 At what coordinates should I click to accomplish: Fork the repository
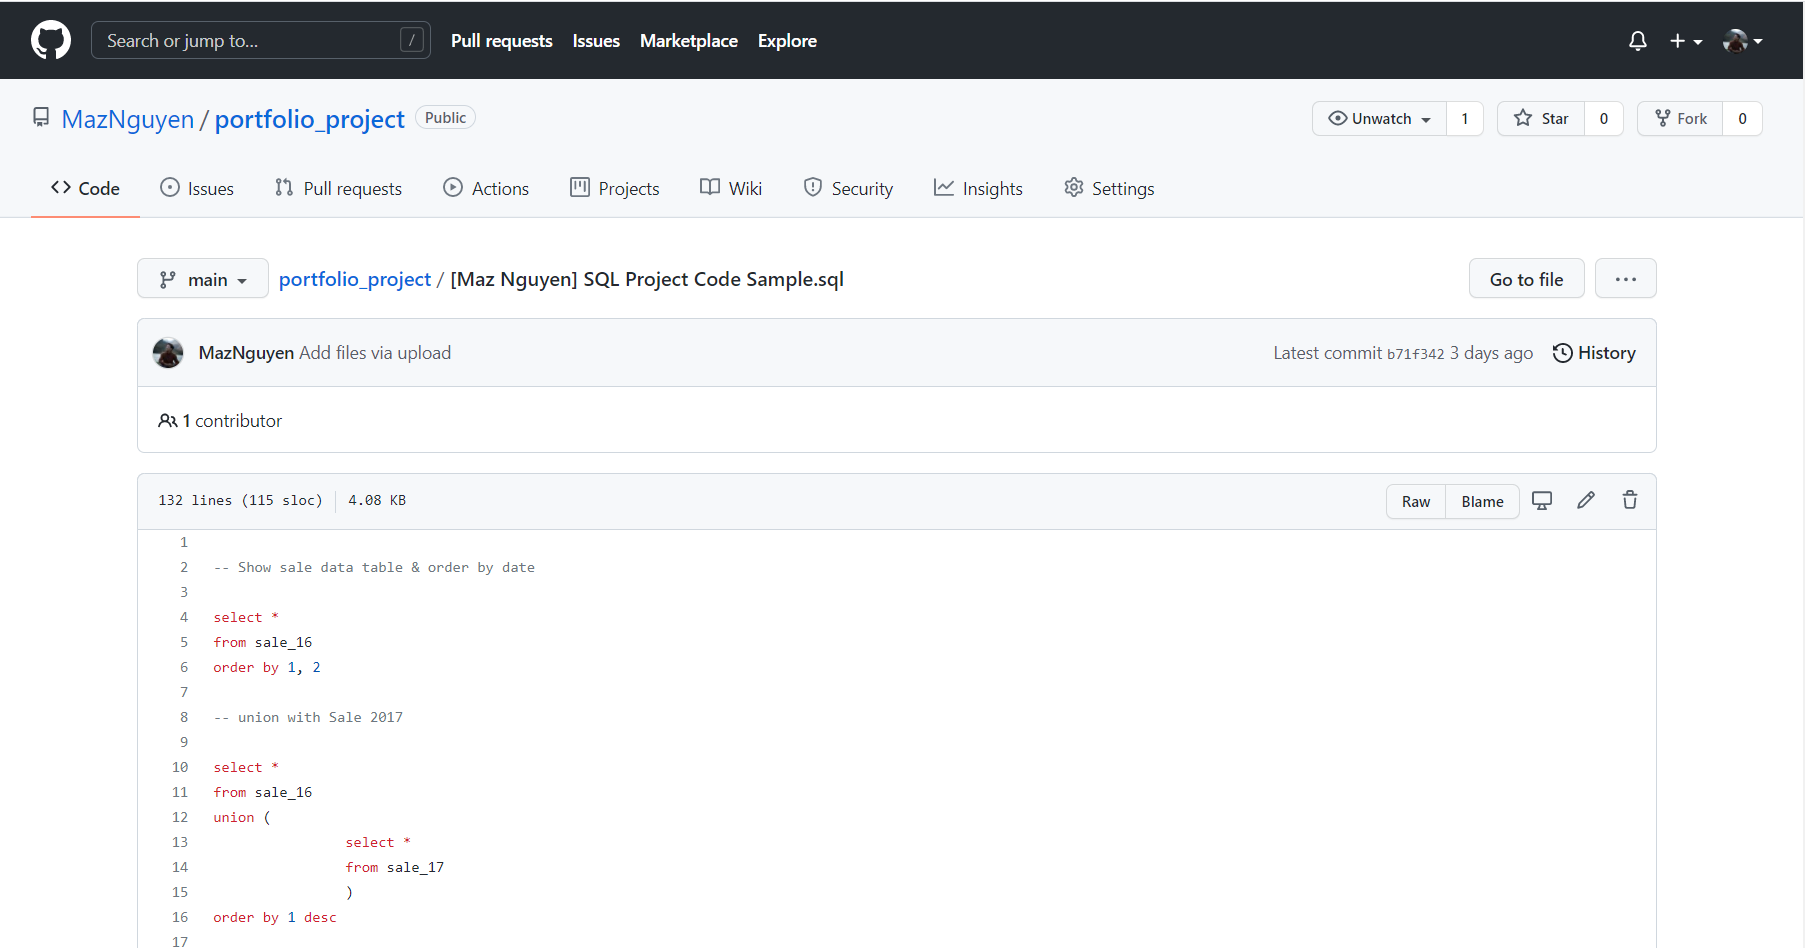click(1680, 118)
